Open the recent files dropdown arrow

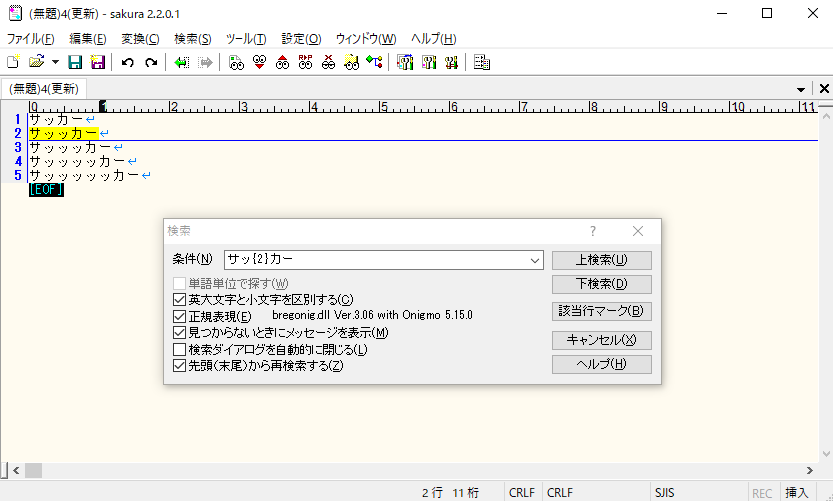coord(55,62)
